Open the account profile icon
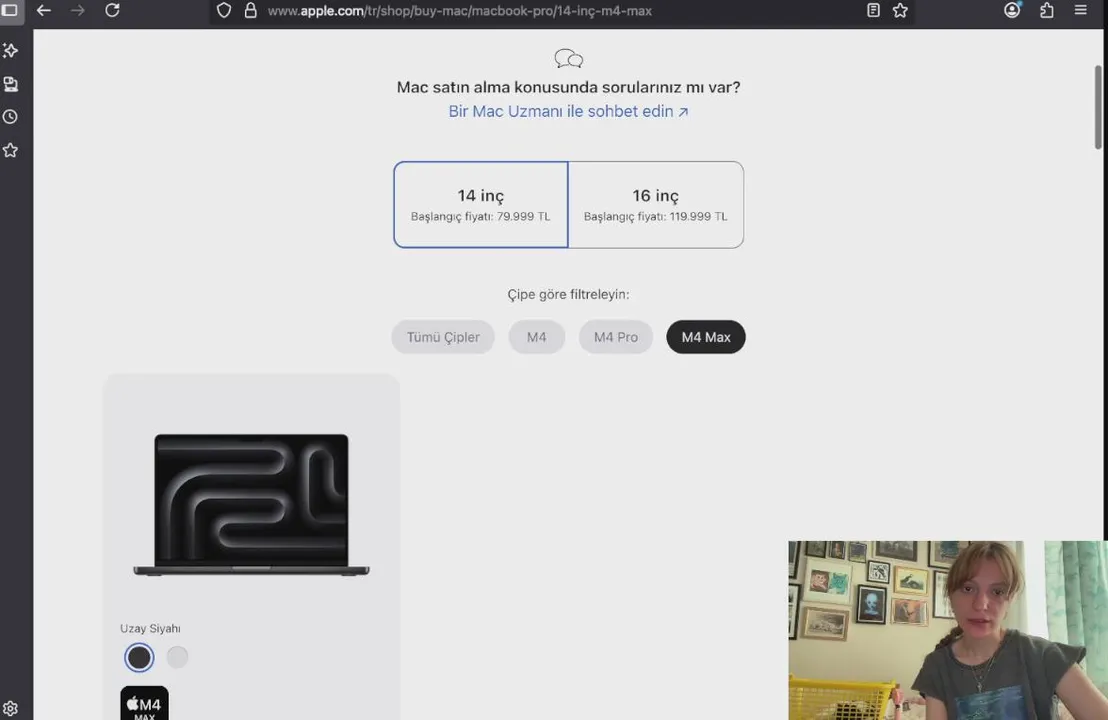 pos(1013,10)
